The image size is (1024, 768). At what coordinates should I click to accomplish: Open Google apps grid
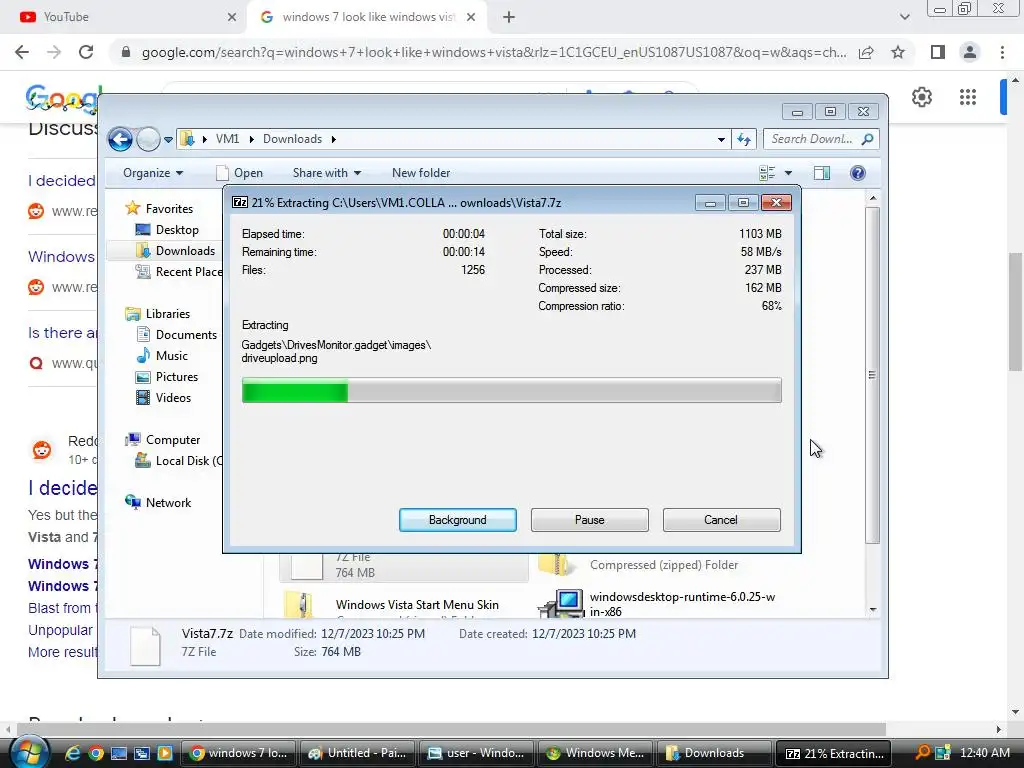pyautogui.click(x=968, y=97)
